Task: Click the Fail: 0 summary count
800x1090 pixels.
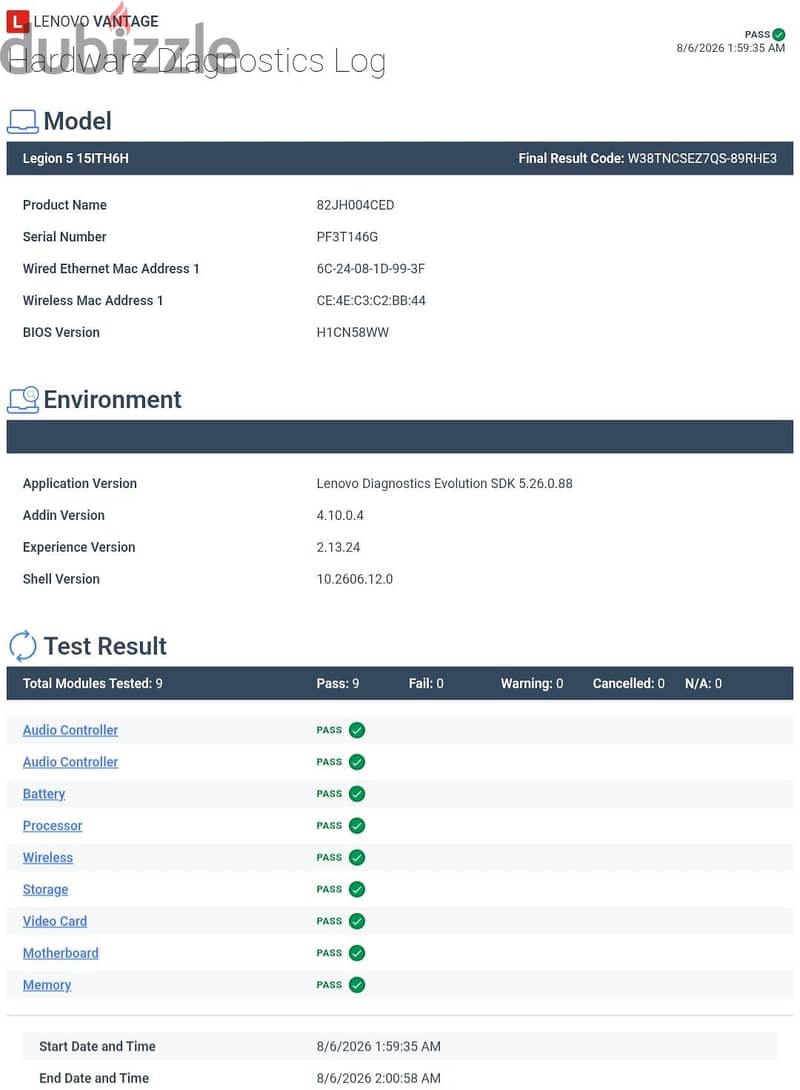Action: (x=426, y=683)
